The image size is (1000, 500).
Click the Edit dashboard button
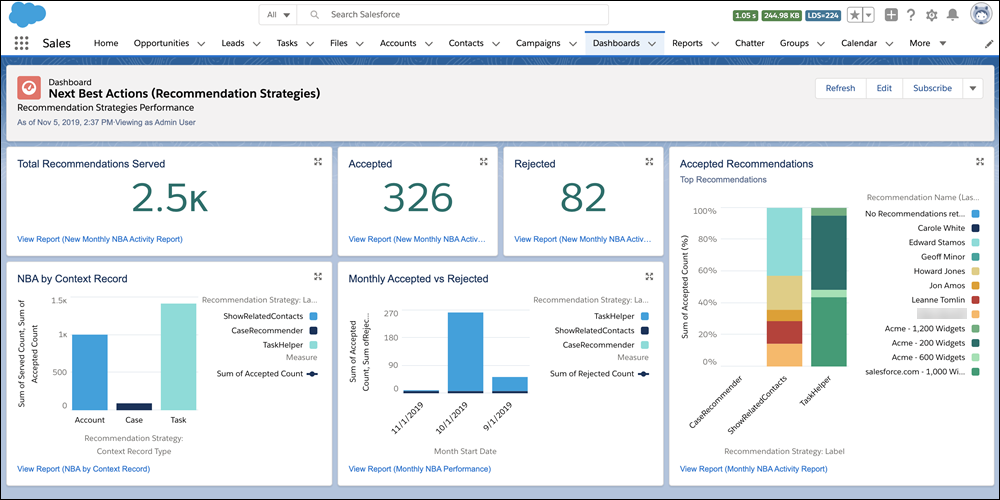(884, 88)
